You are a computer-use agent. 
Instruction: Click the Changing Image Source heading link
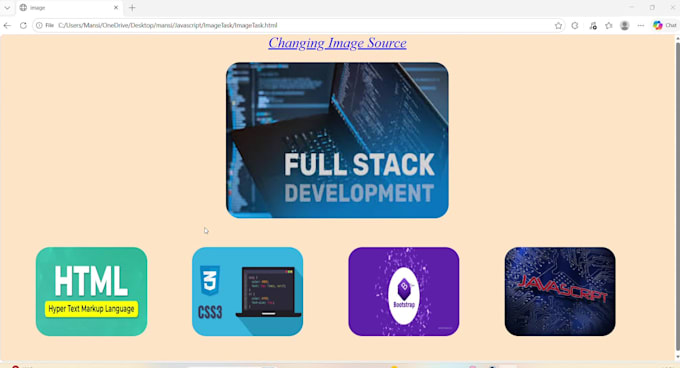coord(337,43)
